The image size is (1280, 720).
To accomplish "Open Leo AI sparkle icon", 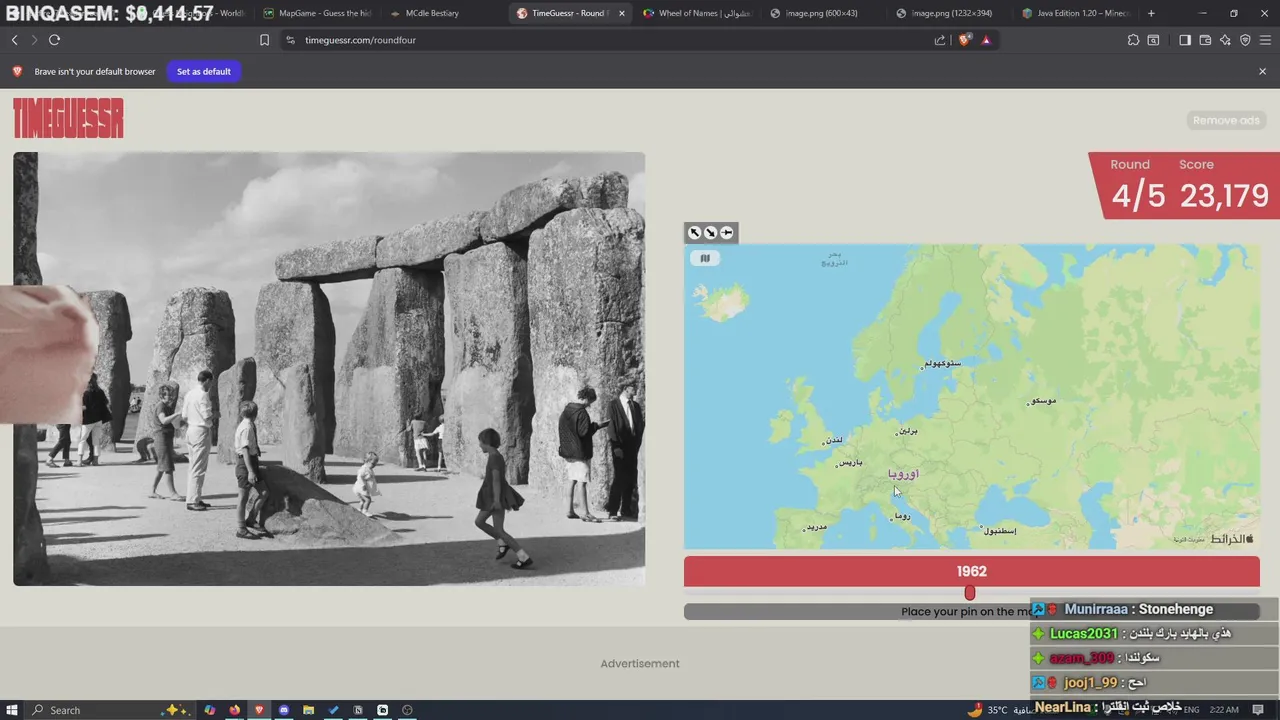I will (1225, 40).
